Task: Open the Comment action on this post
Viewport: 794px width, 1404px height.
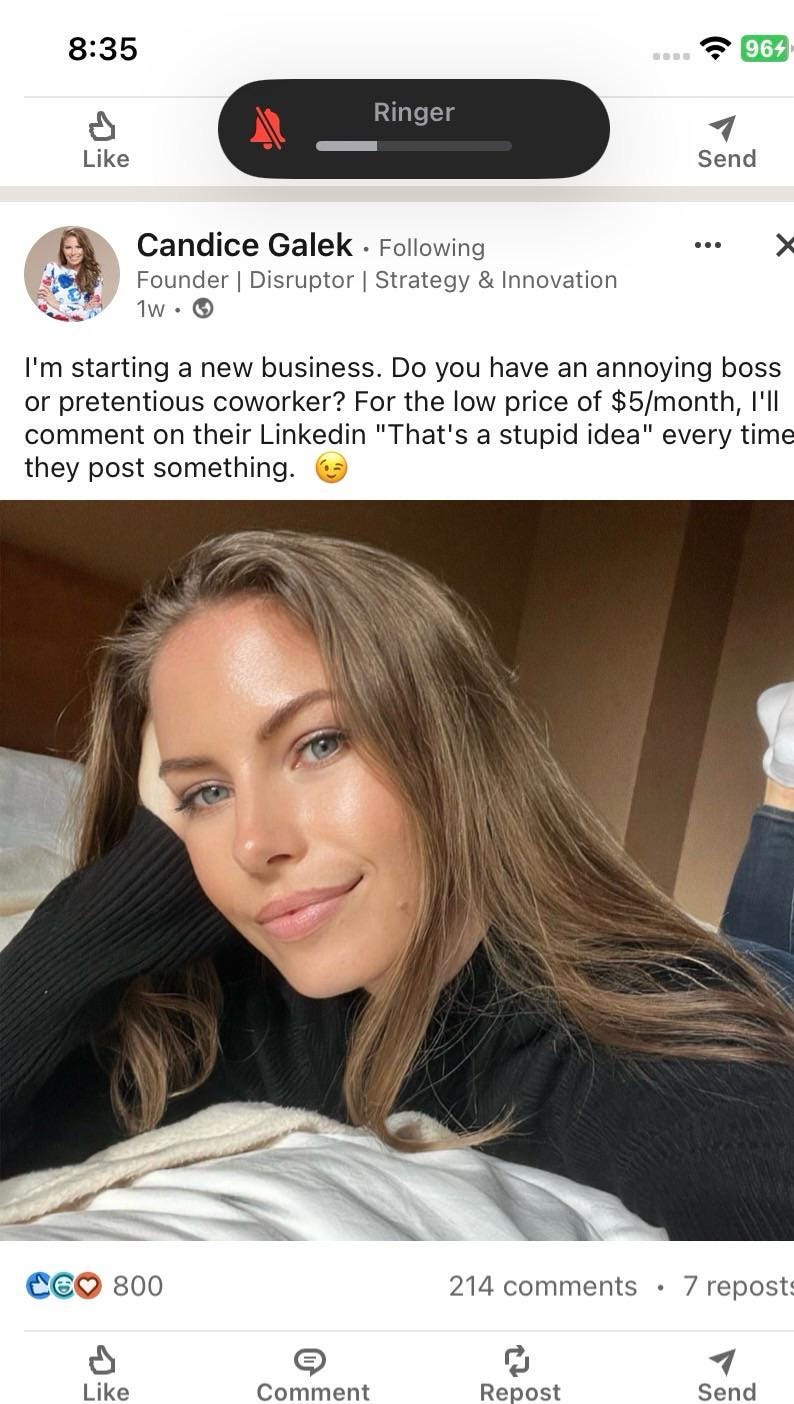Action: tap(312, 1374)
